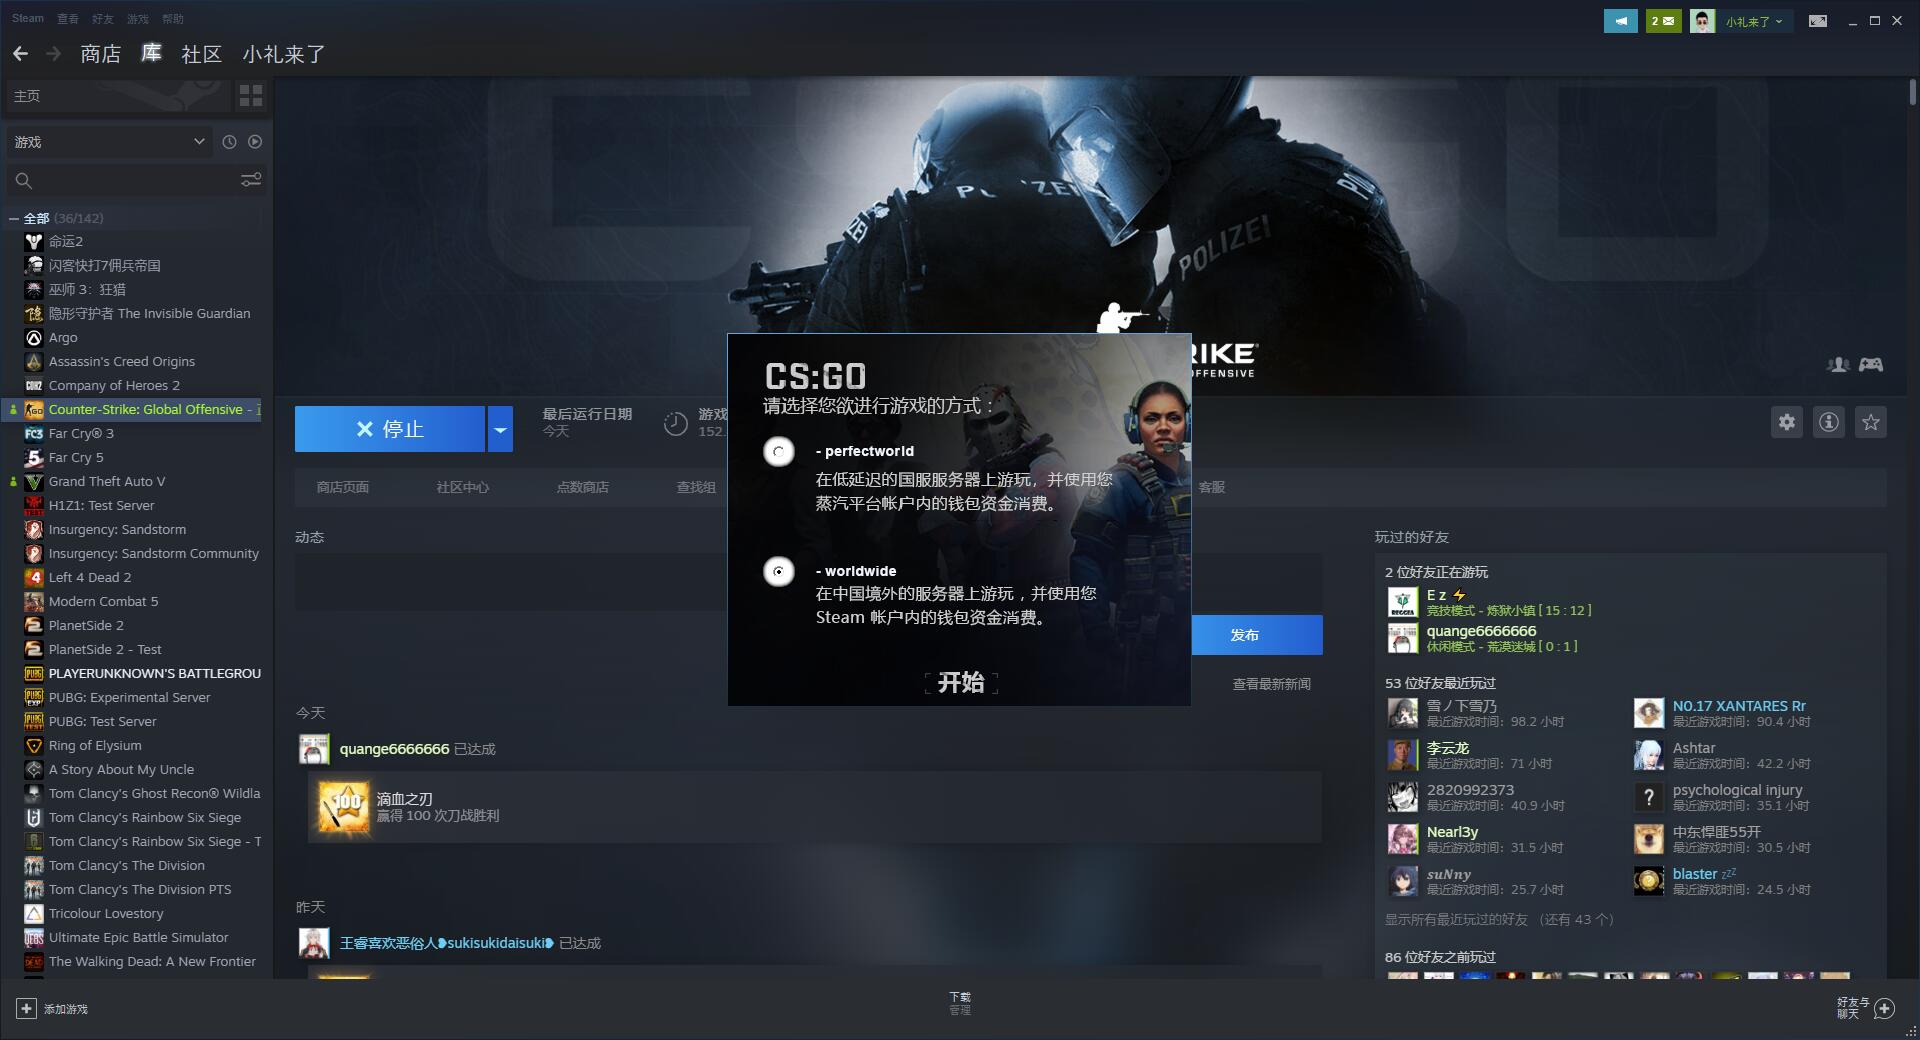Select the perfectworld radio option
1920x1040 pixels.
point(779,452)
